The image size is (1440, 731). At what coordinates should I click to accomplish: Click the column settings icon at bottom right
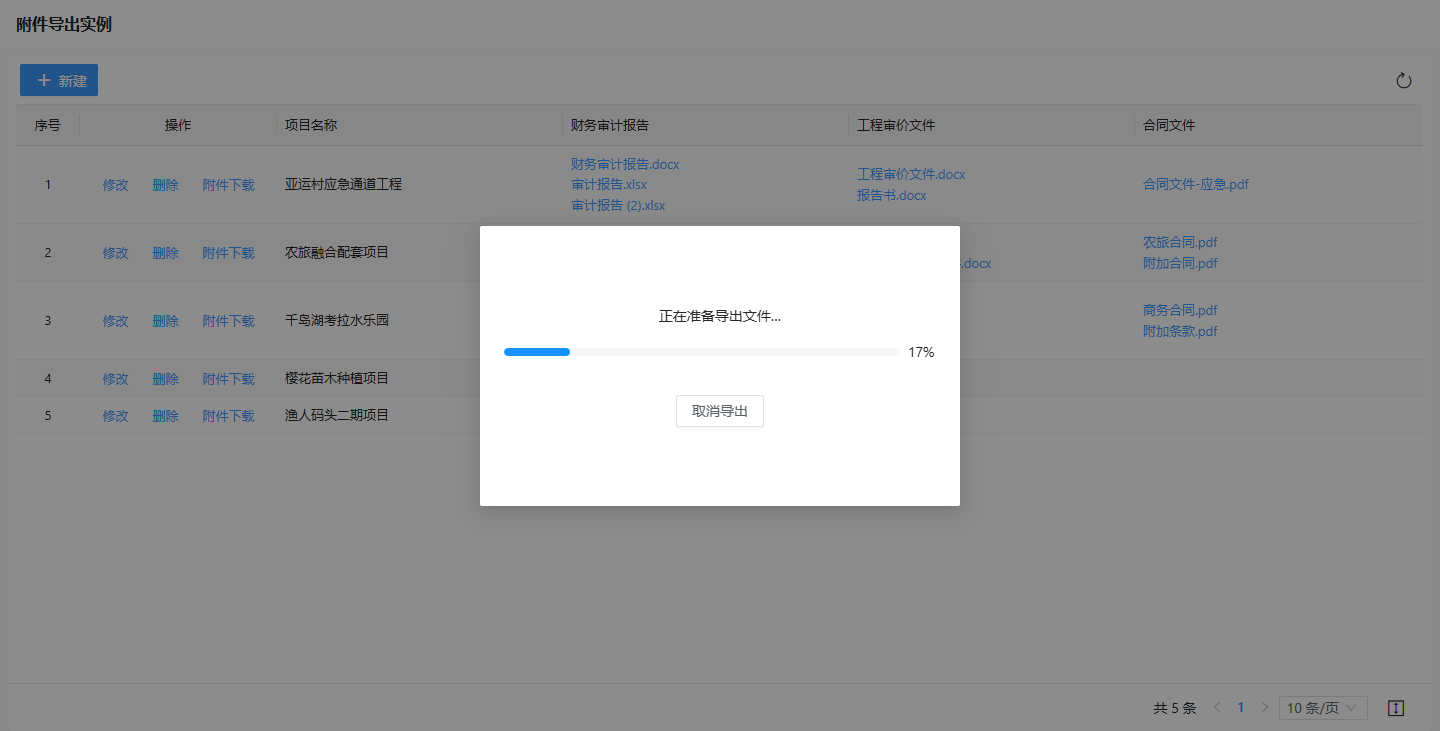1396,708
